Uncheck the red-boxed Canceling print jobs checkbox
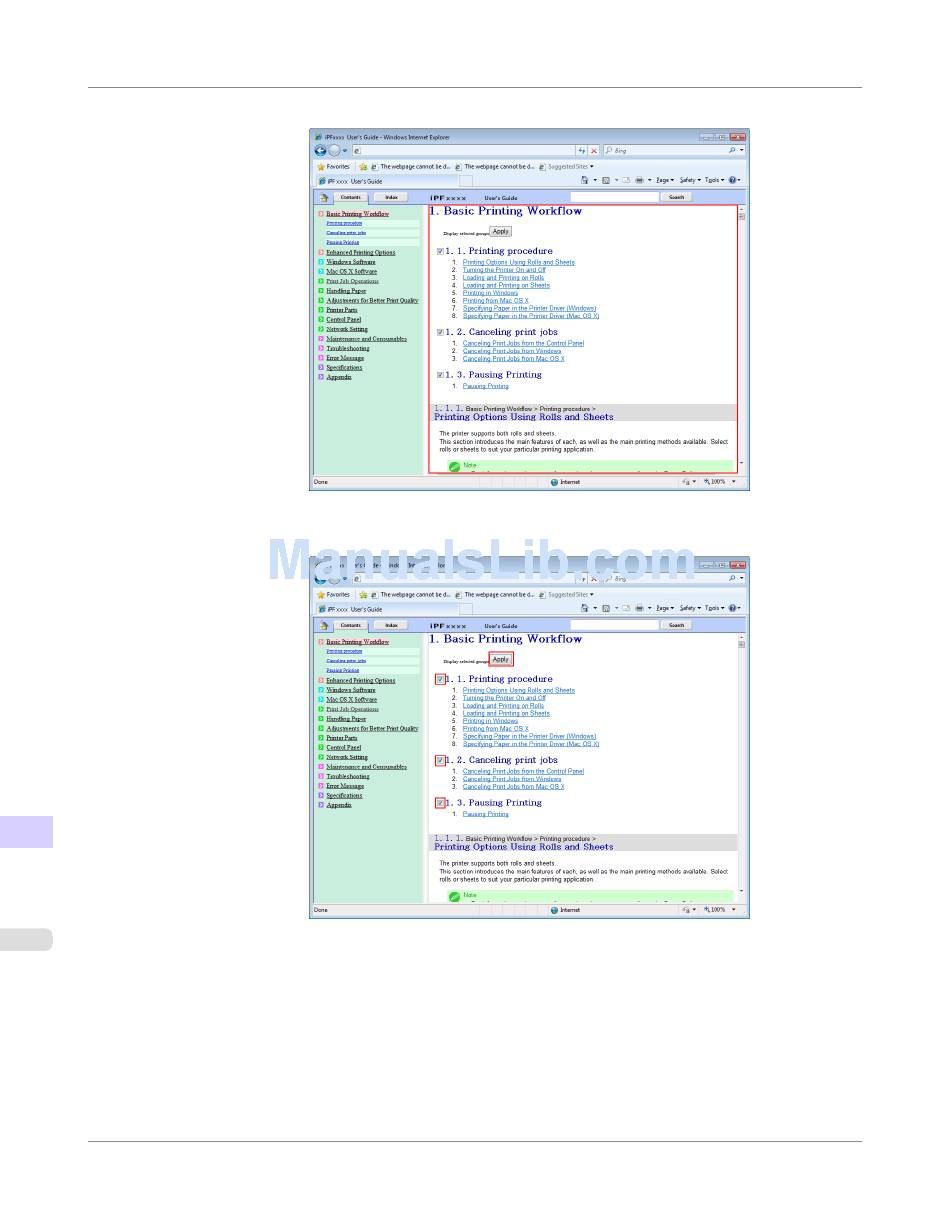This screenshot has width=950, height=1229. [x=440, y=760]
